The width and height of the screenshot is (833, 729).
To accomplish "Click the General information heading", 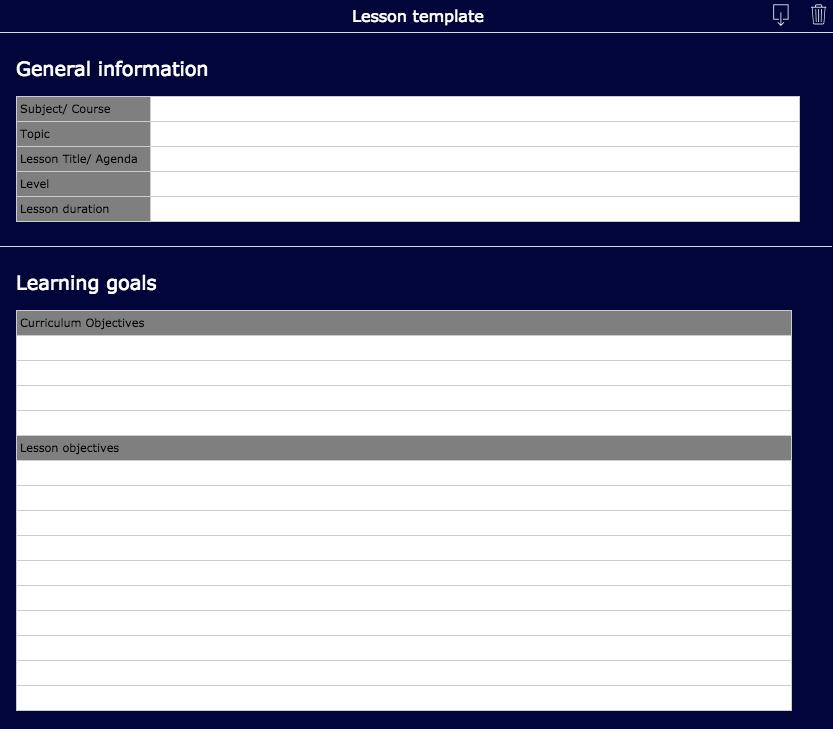I will click(x=112, y=69).
